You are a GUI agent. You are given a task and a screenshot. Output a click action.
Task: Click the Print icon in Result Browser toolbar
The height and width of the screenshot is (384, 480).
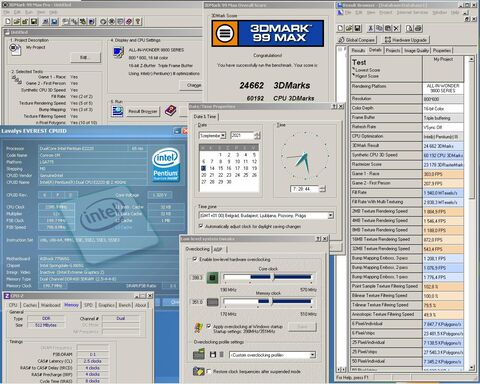[x=418, y=28]
